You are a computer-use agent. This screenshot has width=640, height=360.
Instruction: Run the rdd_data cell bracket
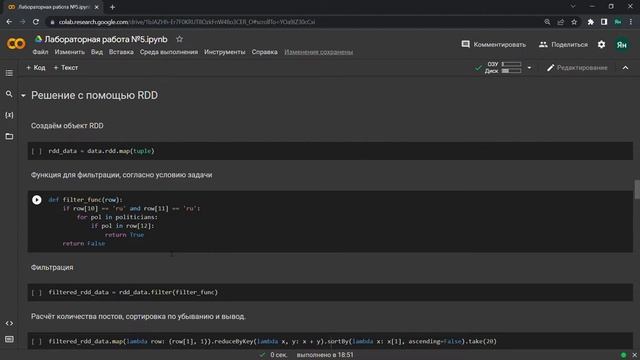(x=37, y=151)
